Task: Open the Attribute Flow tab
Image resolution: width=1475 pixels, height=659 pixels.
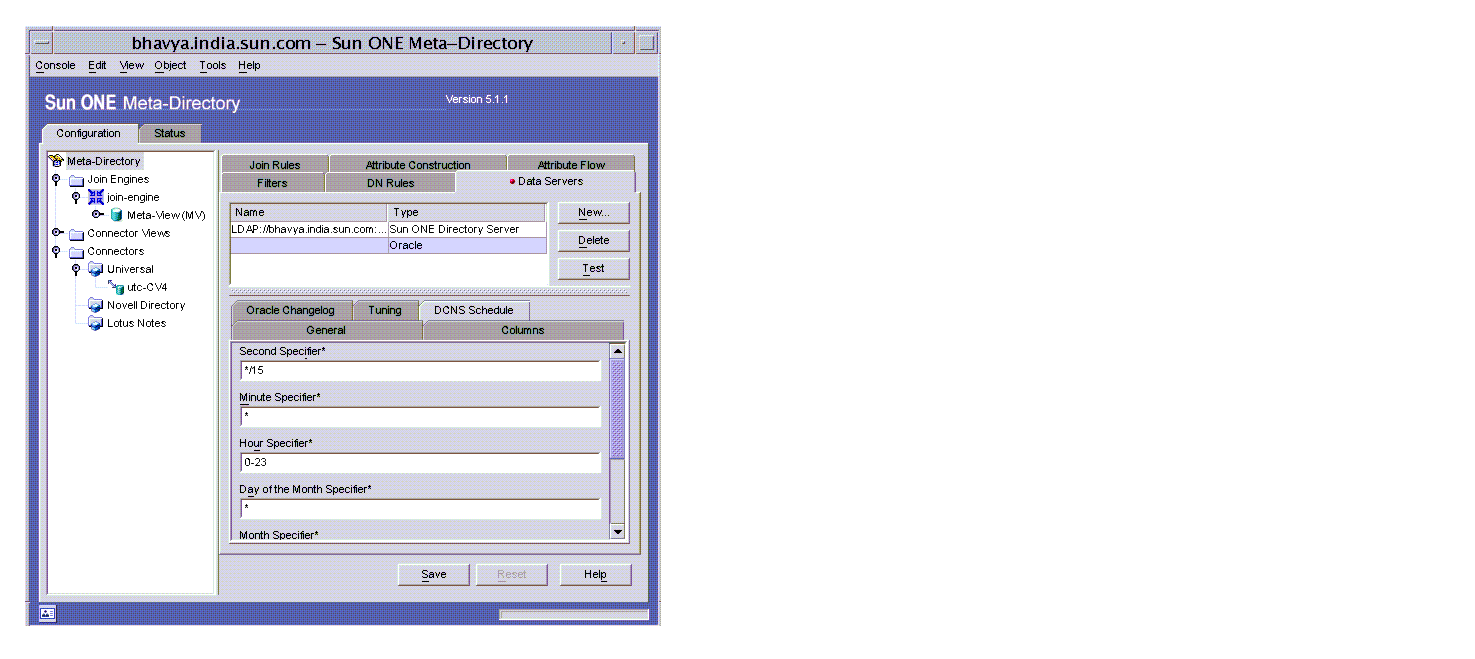Action: coord(571,165)
